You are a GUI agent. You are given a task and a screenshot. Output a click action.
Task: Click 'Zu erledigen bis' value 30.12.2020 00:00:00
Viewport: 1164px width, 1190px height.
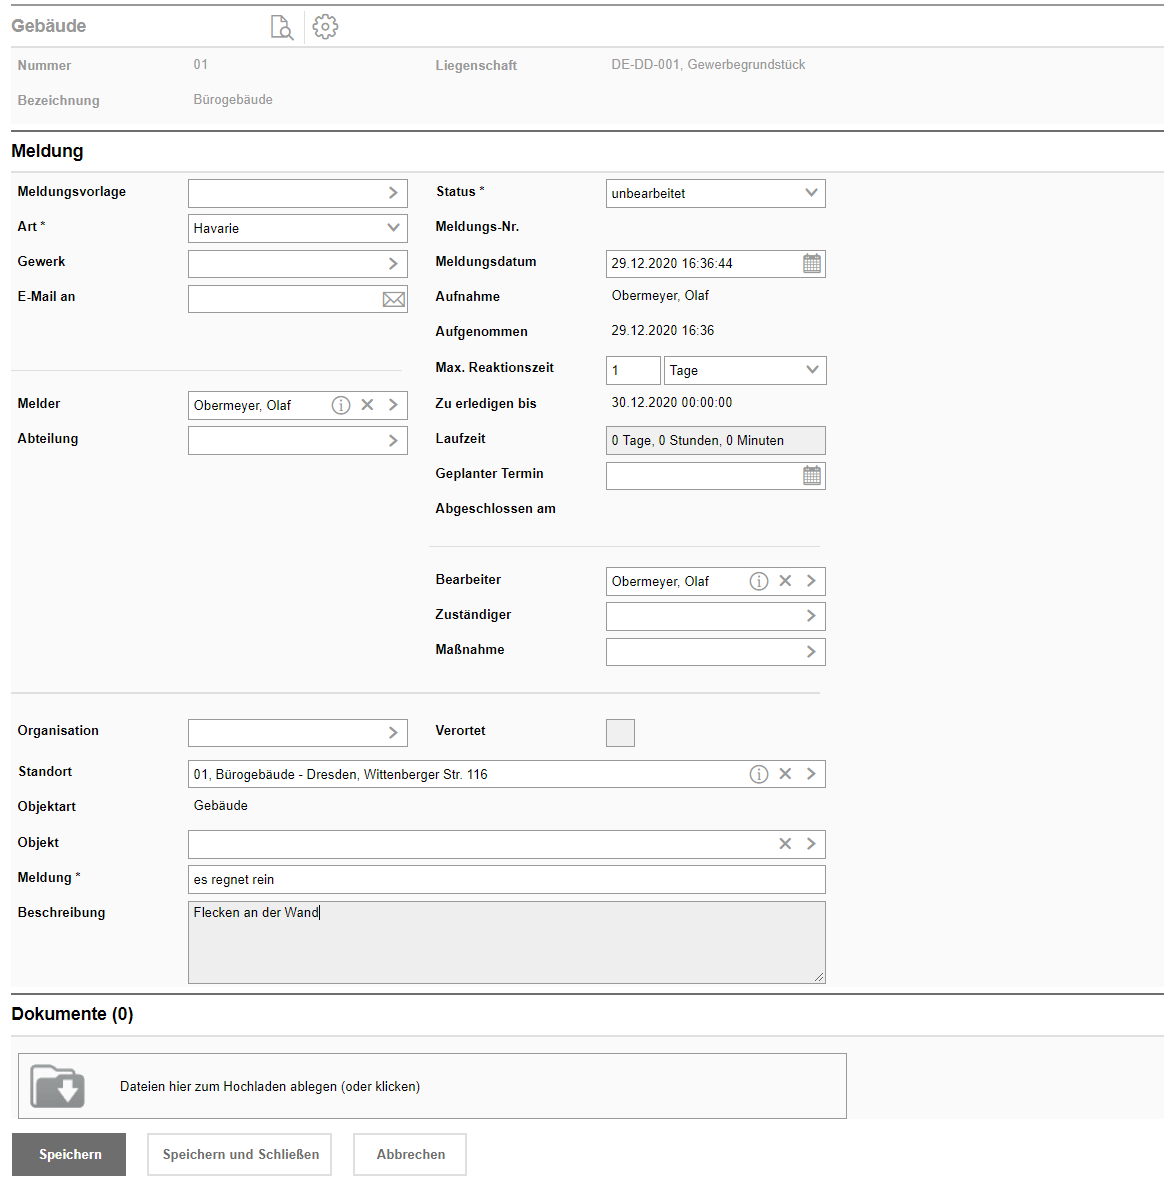pos(672,402)
